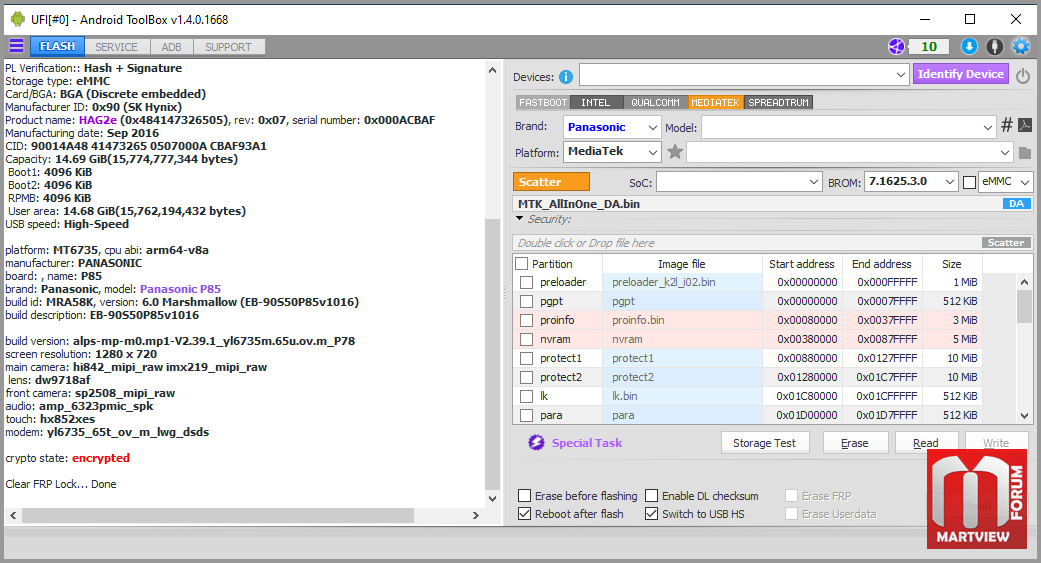The height and width of the screenshot is (563, 1041).
Task: Click the power icon beside Identify Device
Action: tap(1022, 76)
